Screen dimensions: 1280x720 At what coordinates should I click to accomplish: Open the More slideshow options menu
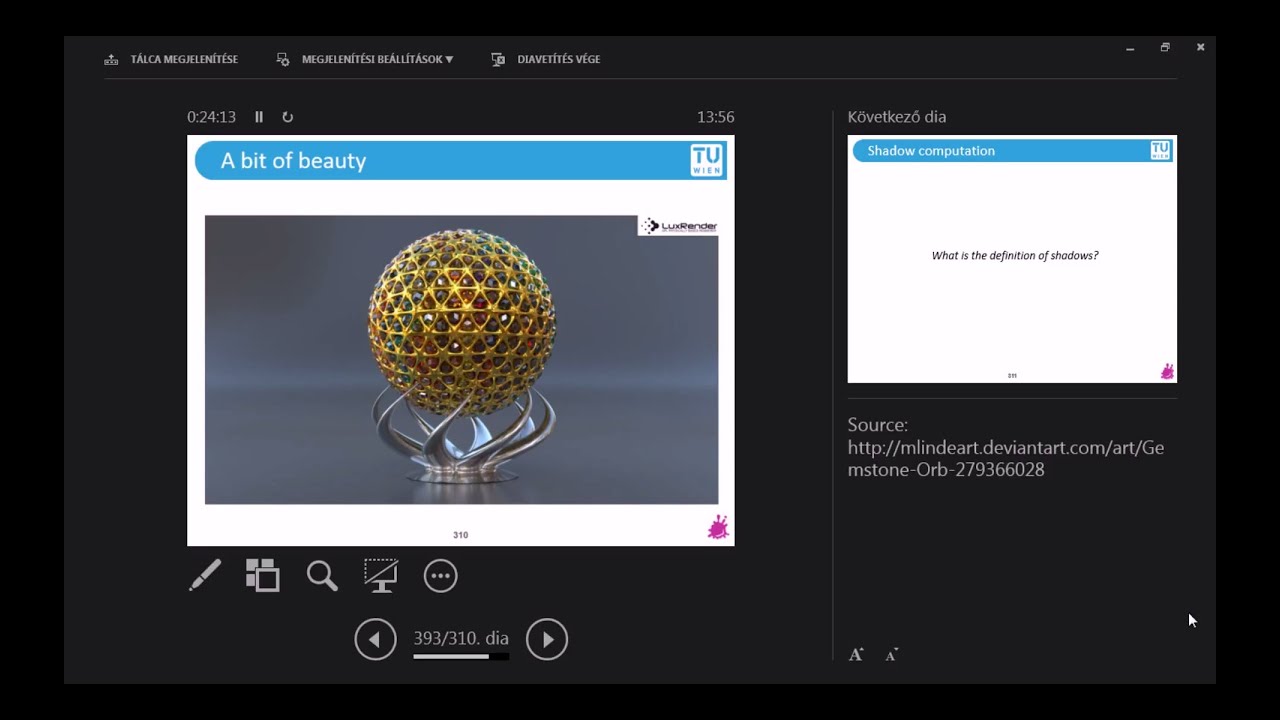click(x=440, y=575)
